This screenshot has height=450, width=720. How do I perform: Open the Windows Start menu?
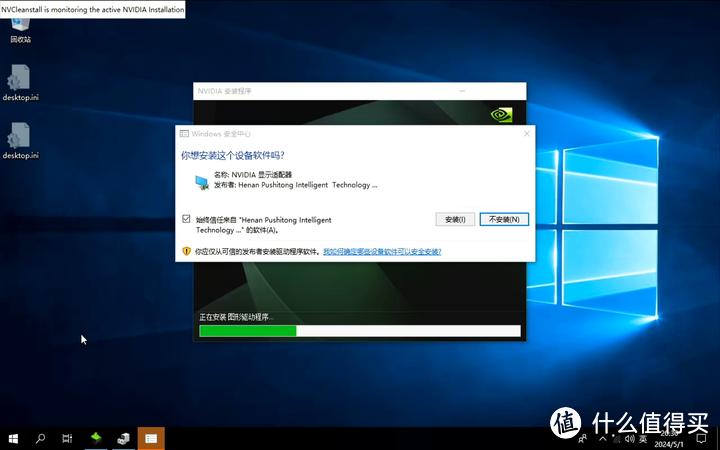click(14, 438)
